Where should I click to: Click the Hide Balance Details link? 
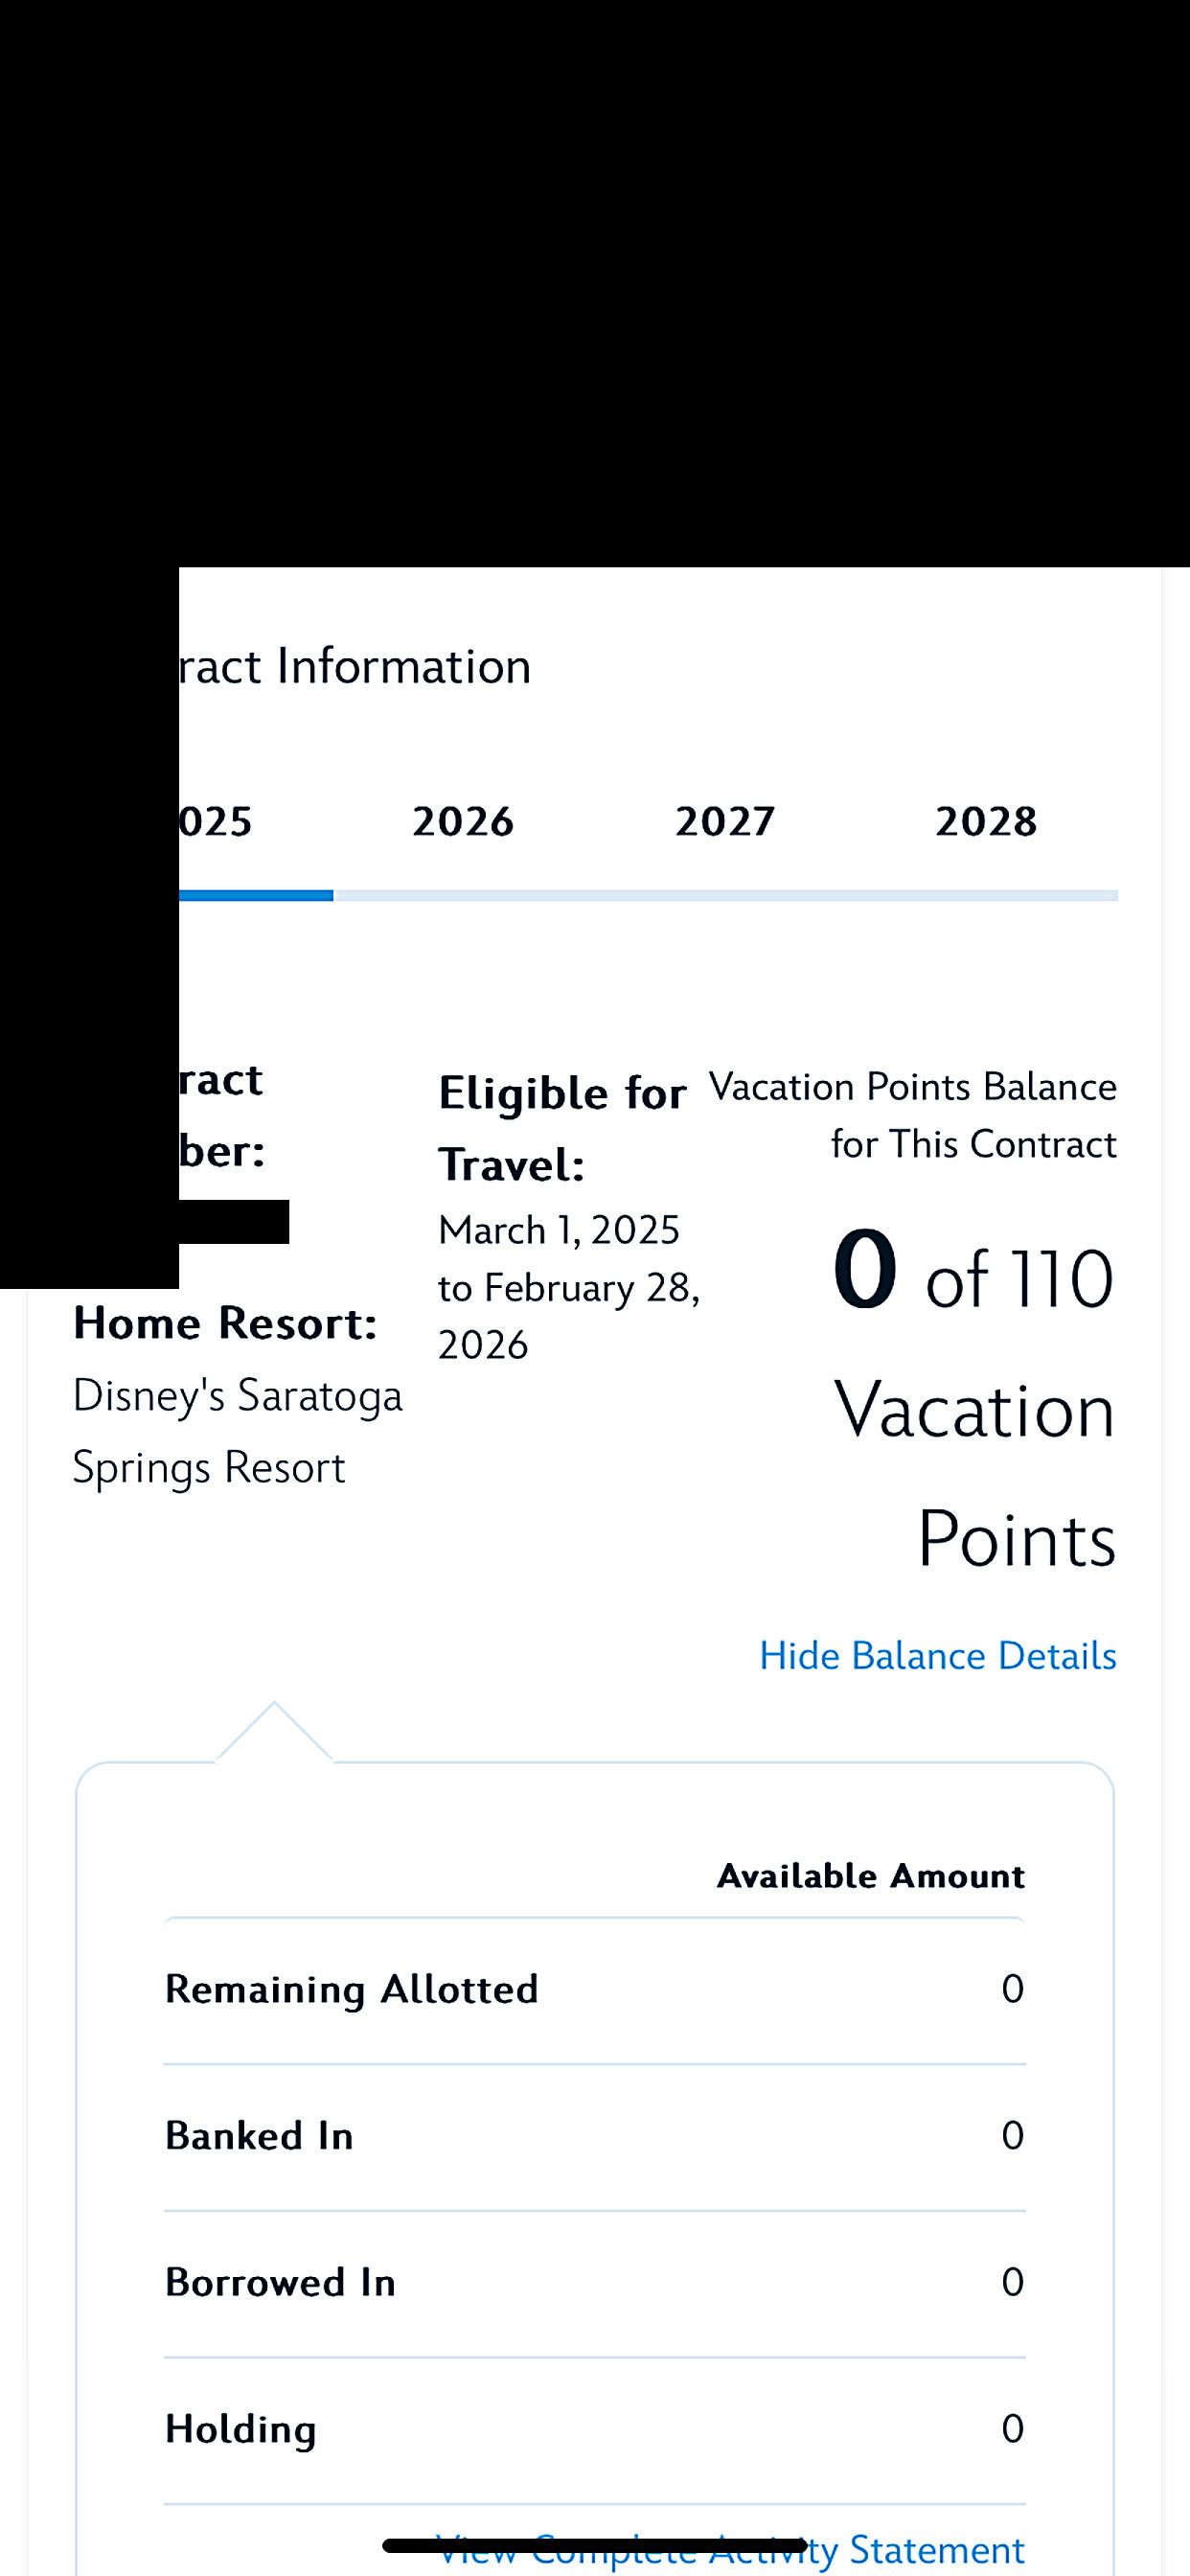[937, 1656]
